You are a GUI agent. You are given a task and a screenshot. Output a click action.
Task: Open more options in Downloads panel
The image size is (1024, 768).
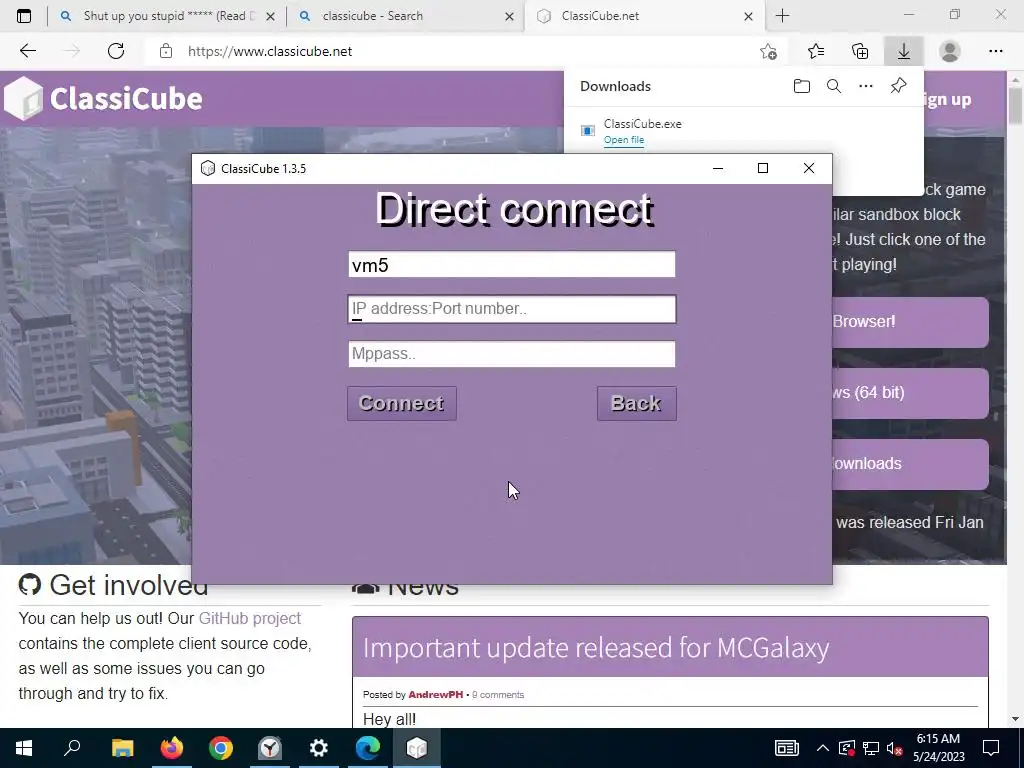click(866, 86)
